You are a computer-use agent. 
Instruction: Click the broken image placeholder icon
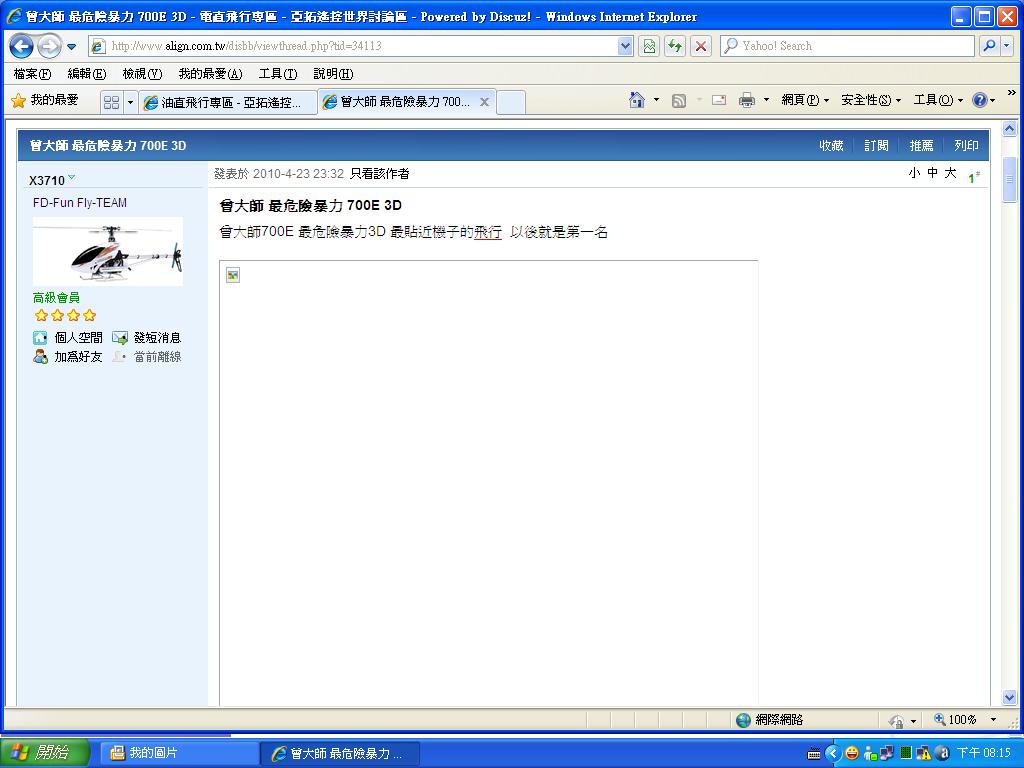[233, 275]
